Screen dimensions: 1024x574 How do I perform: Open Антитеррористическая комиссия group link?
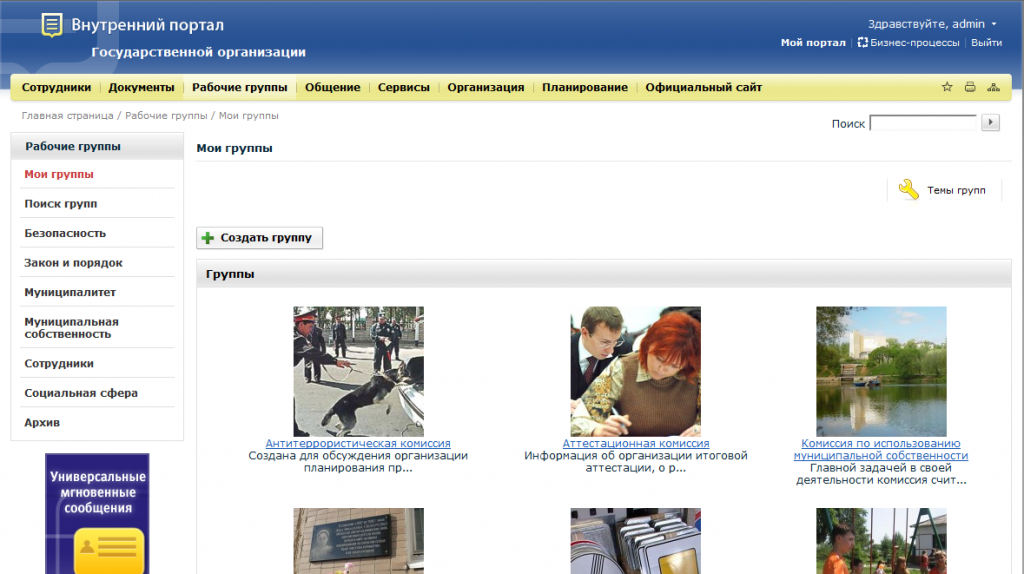[358, 443]
